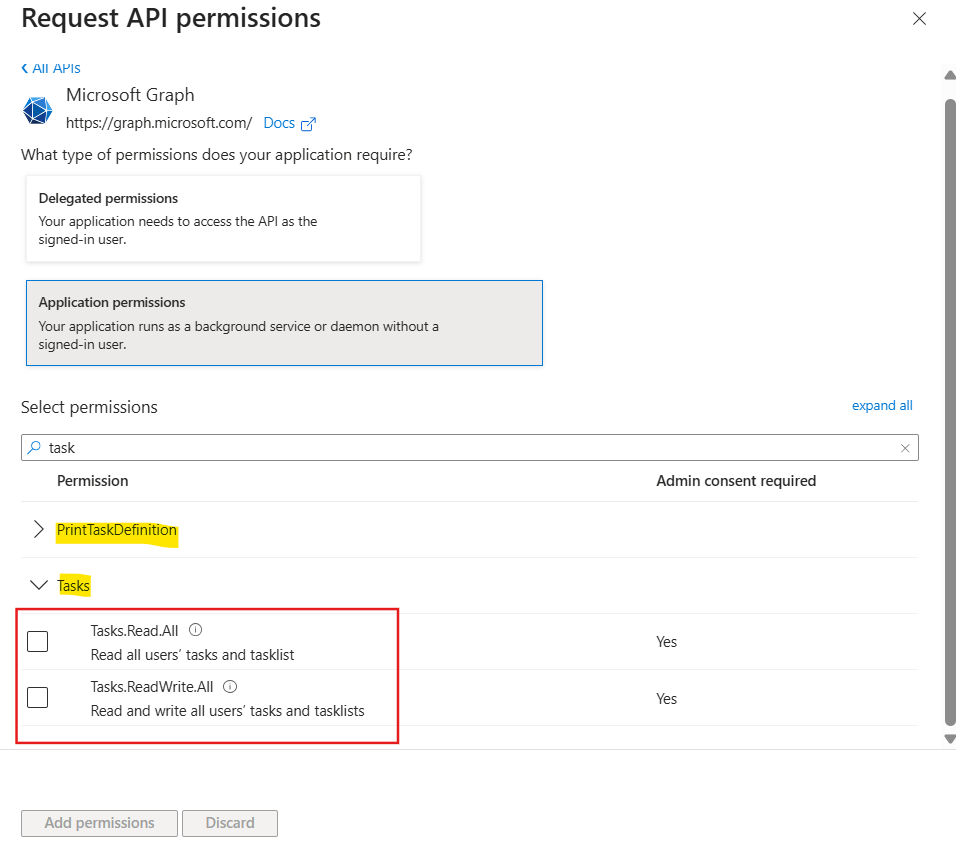The image size is (956, 846).
Task: Select the PrintTaskDefinition group label
Action: 116,530
